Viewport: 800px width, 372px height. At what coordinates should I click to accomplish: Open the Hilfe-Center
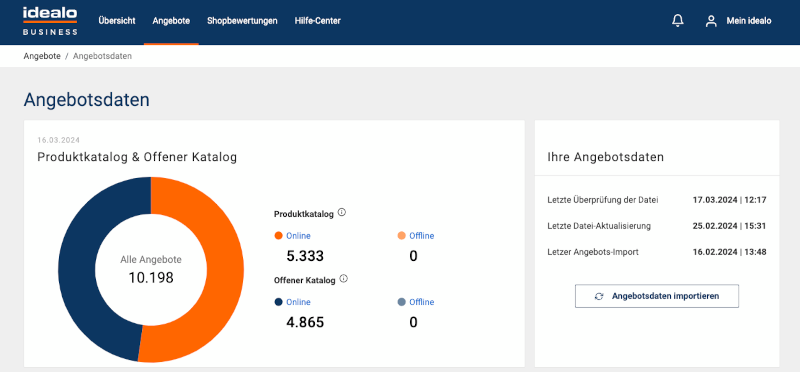(x=317, y=21)
